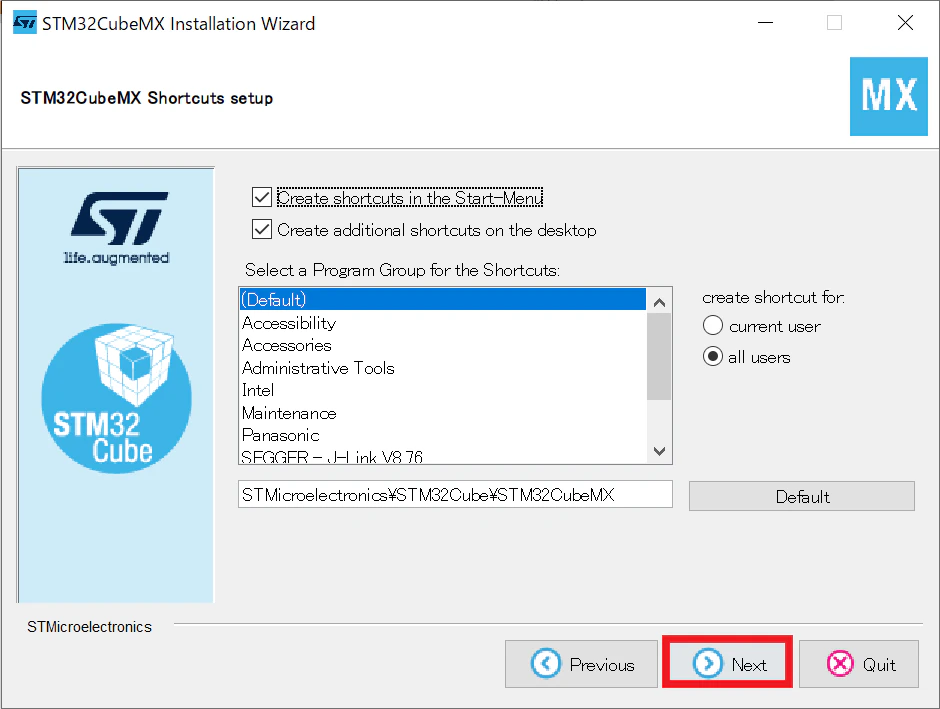Reset the shortcut path with the Default button

802,496
